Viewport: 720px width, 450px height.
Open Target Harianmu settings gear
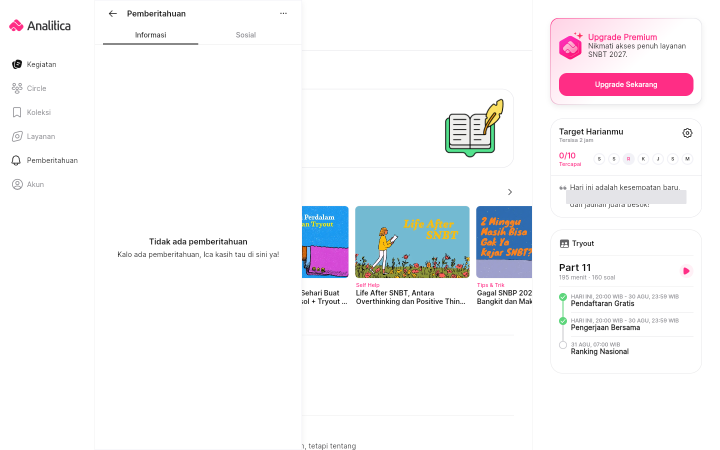tap(687, 133)
